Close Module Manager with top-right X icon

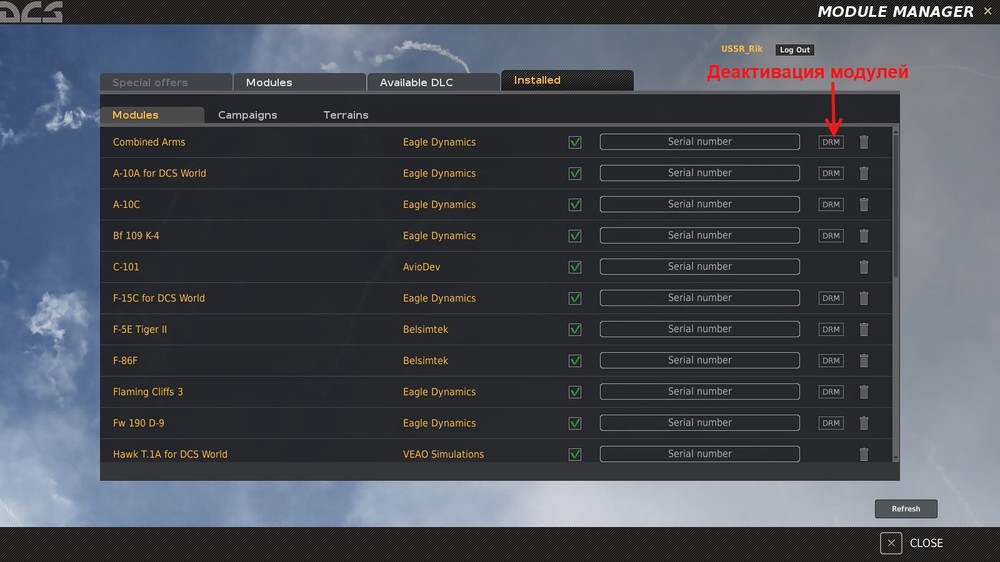(x=987, y=11)
